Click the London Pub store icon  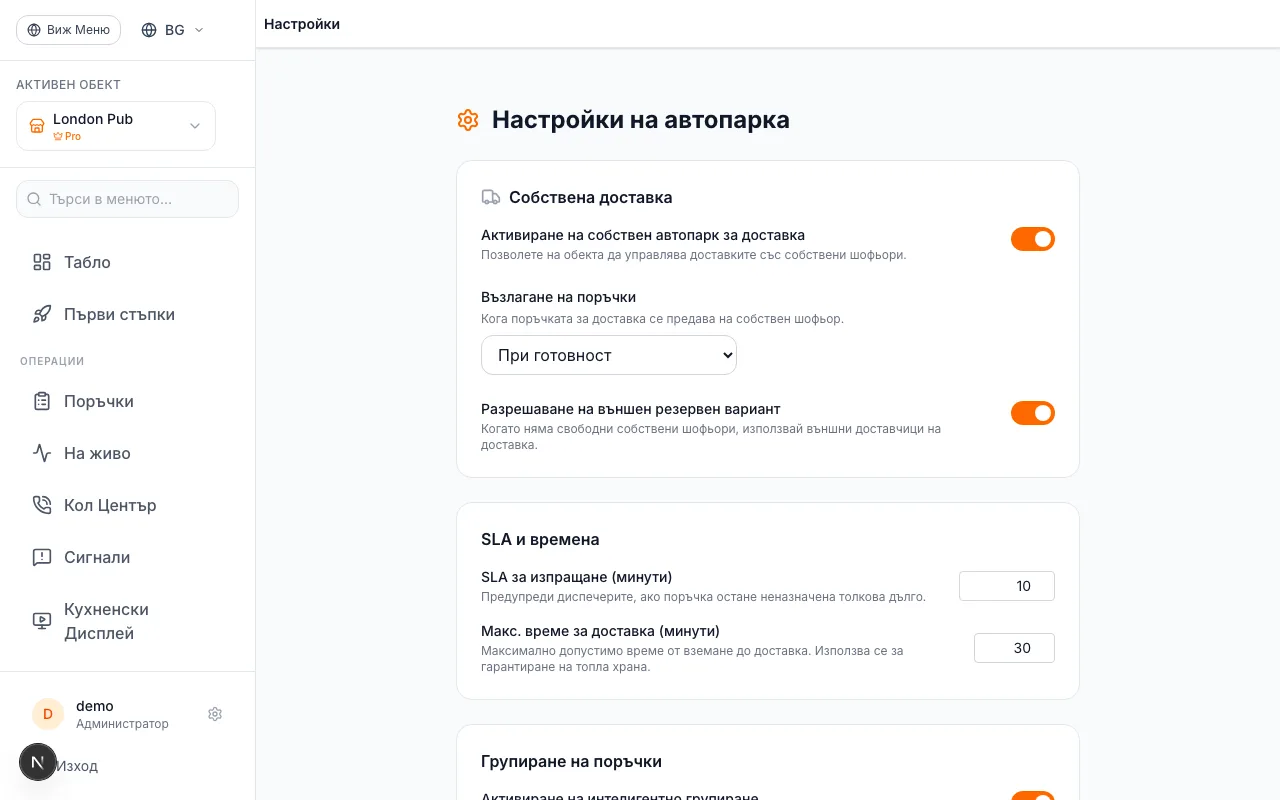pyautogui.click(x=37, y=126)
